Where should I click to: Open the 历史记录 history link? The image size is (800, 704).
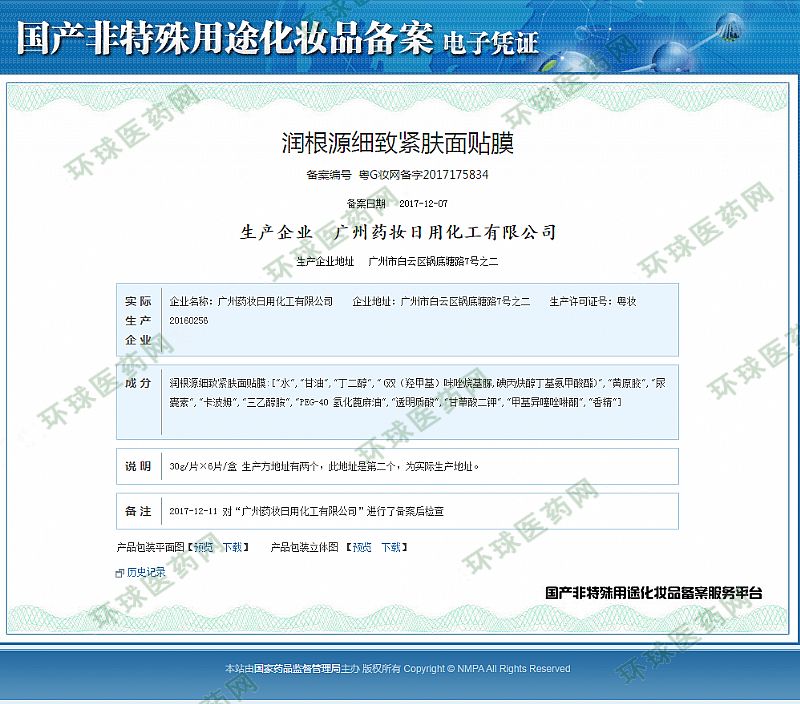tap(146, 573)
